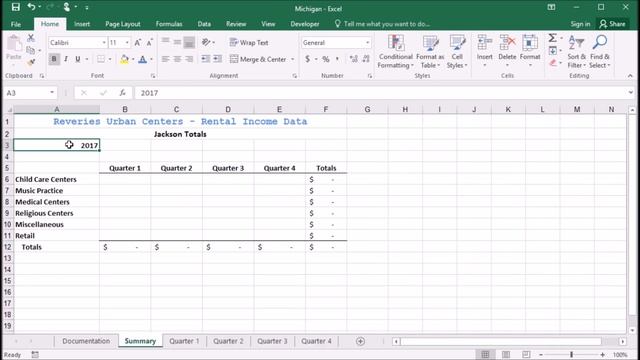Click the Save icon in quick access toolbar
The height and width of the screenshot is (360, 640).
(16, 7)
